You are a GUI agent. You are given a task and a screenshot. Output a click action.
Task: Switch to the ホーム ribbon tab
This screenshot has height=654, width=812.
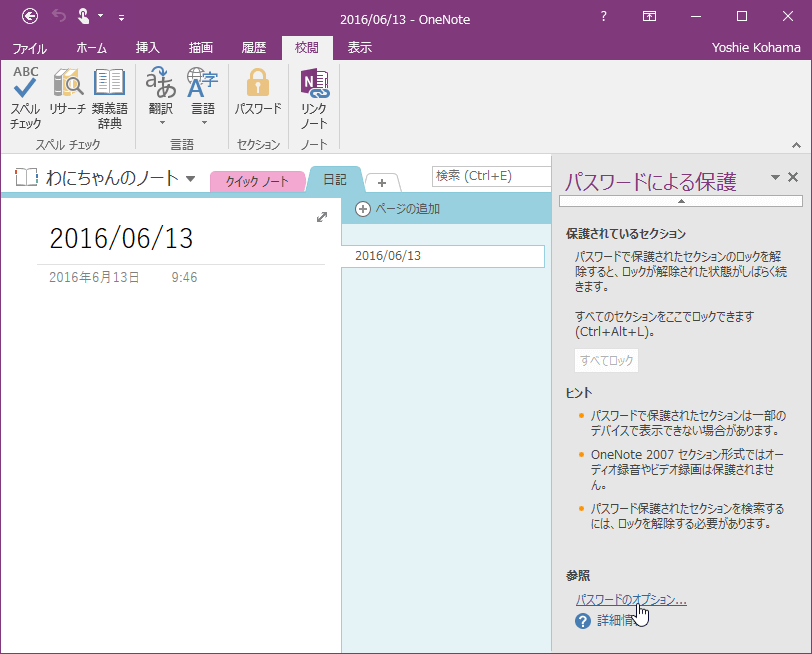click(x=92, y=48)
